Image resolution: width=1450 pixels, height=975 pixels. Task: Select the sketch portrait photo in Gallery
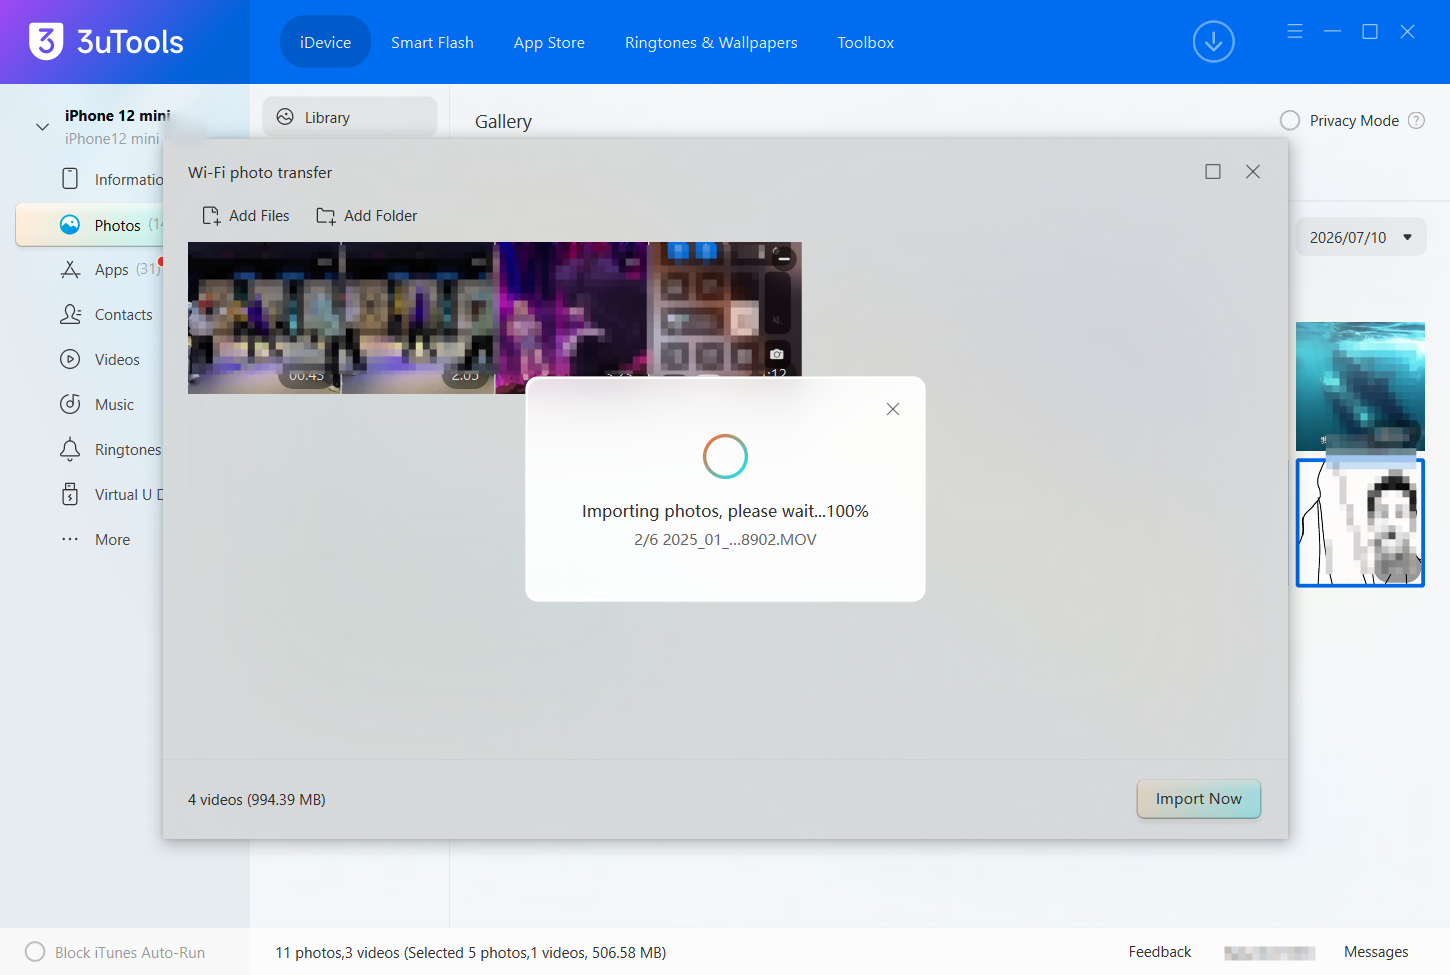(x=1360, y=523)
